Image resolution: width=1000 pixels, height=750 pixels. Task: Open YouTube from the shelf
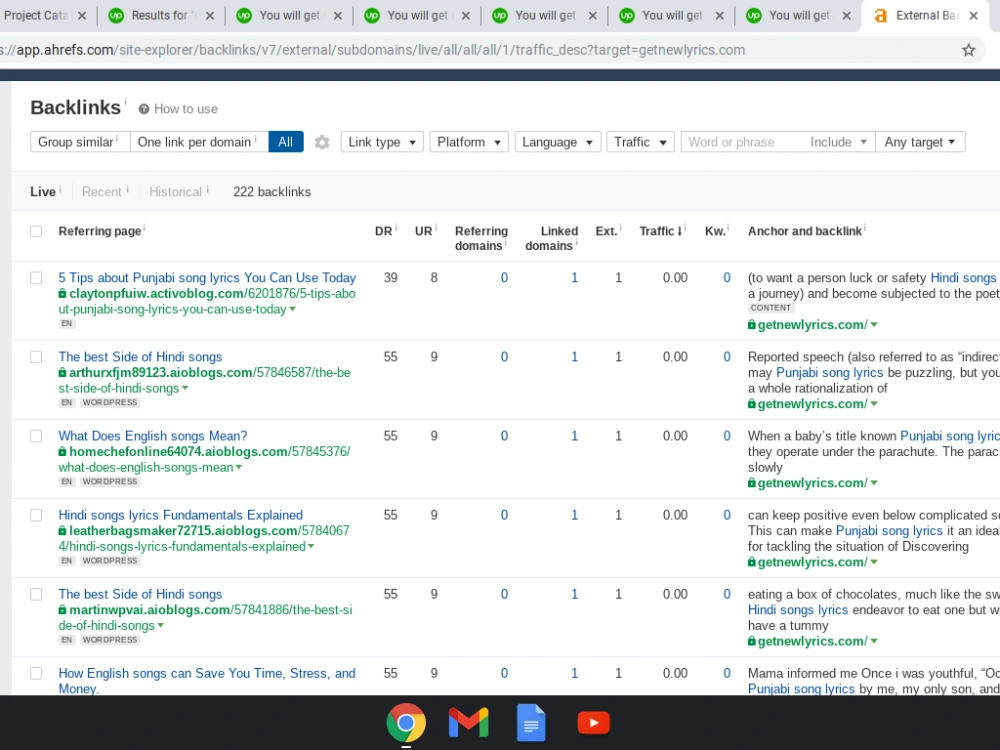[x=593, y=723]
